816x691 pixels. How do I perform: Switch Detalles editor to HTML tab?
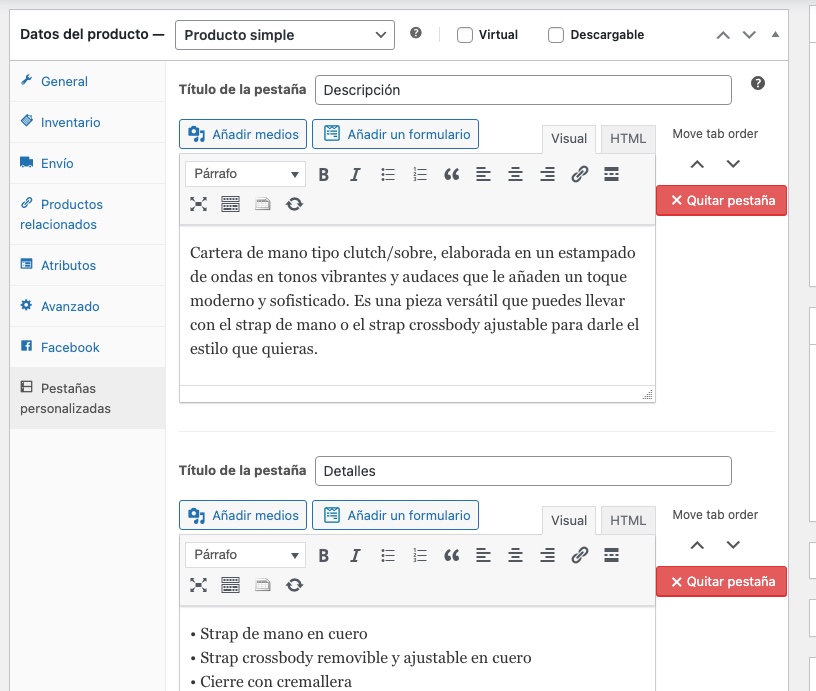coord(628,520)
